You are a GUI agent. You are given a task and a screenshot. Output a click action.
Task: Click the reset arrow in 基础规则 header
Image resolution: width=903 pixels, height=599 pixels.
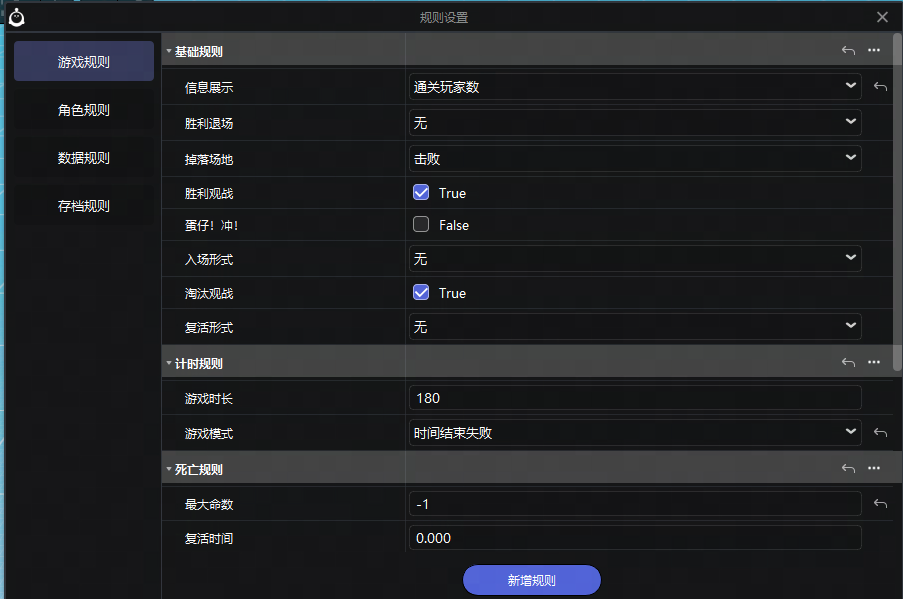pyautogui.click(x=848, y=51)
